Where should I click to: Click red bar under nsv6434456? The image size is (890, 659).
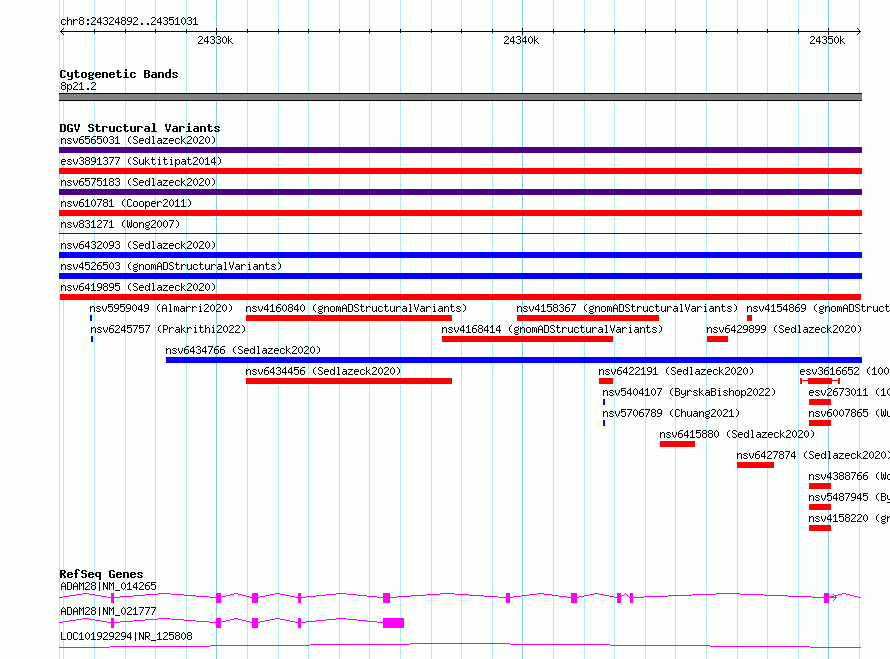[349, 381]
